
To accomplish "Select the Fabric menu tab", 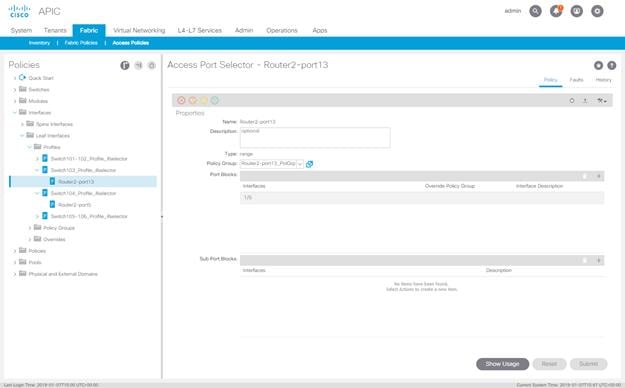I will click(89, 30).
